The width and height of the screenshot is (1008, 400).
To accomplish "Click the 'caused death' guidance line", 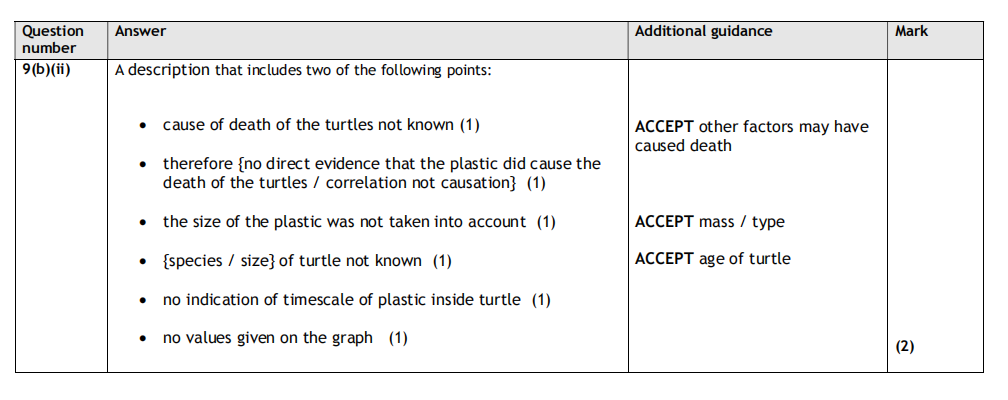I will [x=683, y=146].
